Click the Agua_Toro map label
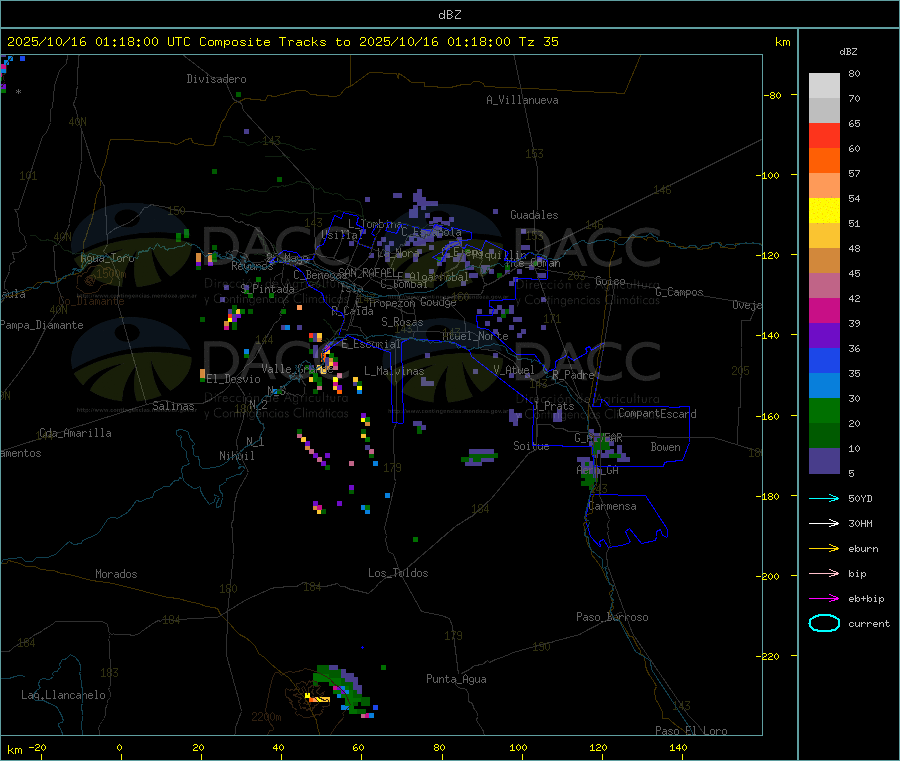 [107, 258]
